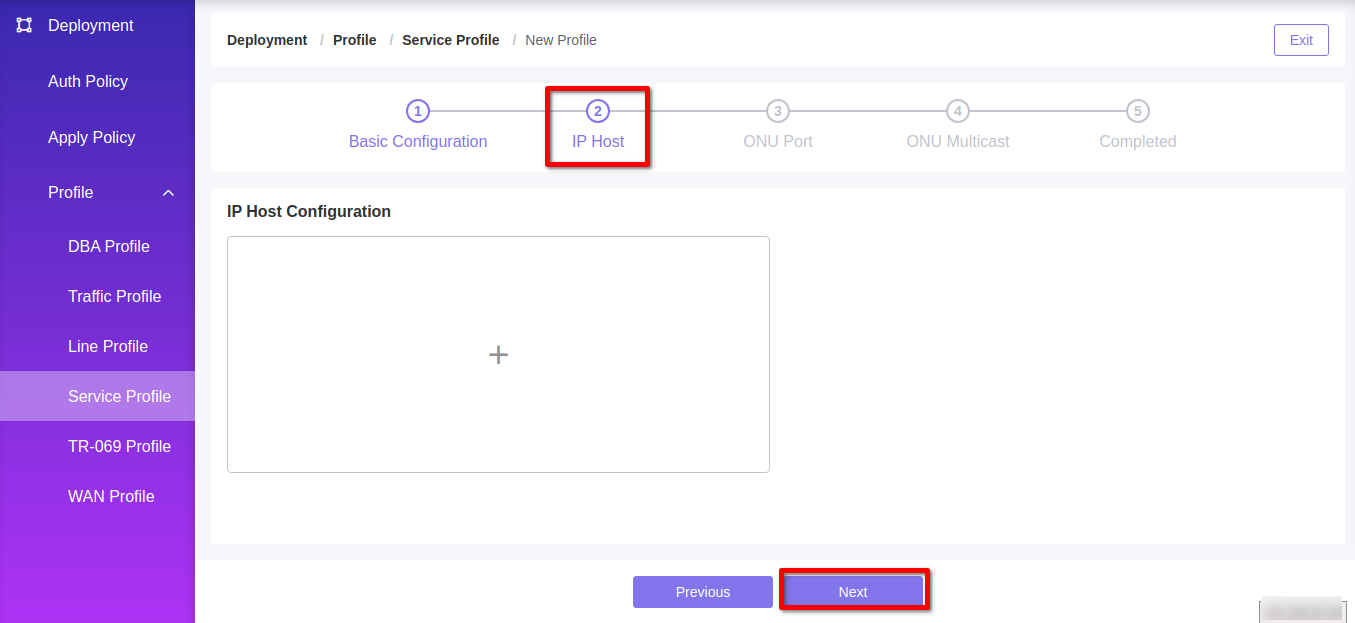
Task: Click step 5 Completed circle
Action: click(1138, 111)
